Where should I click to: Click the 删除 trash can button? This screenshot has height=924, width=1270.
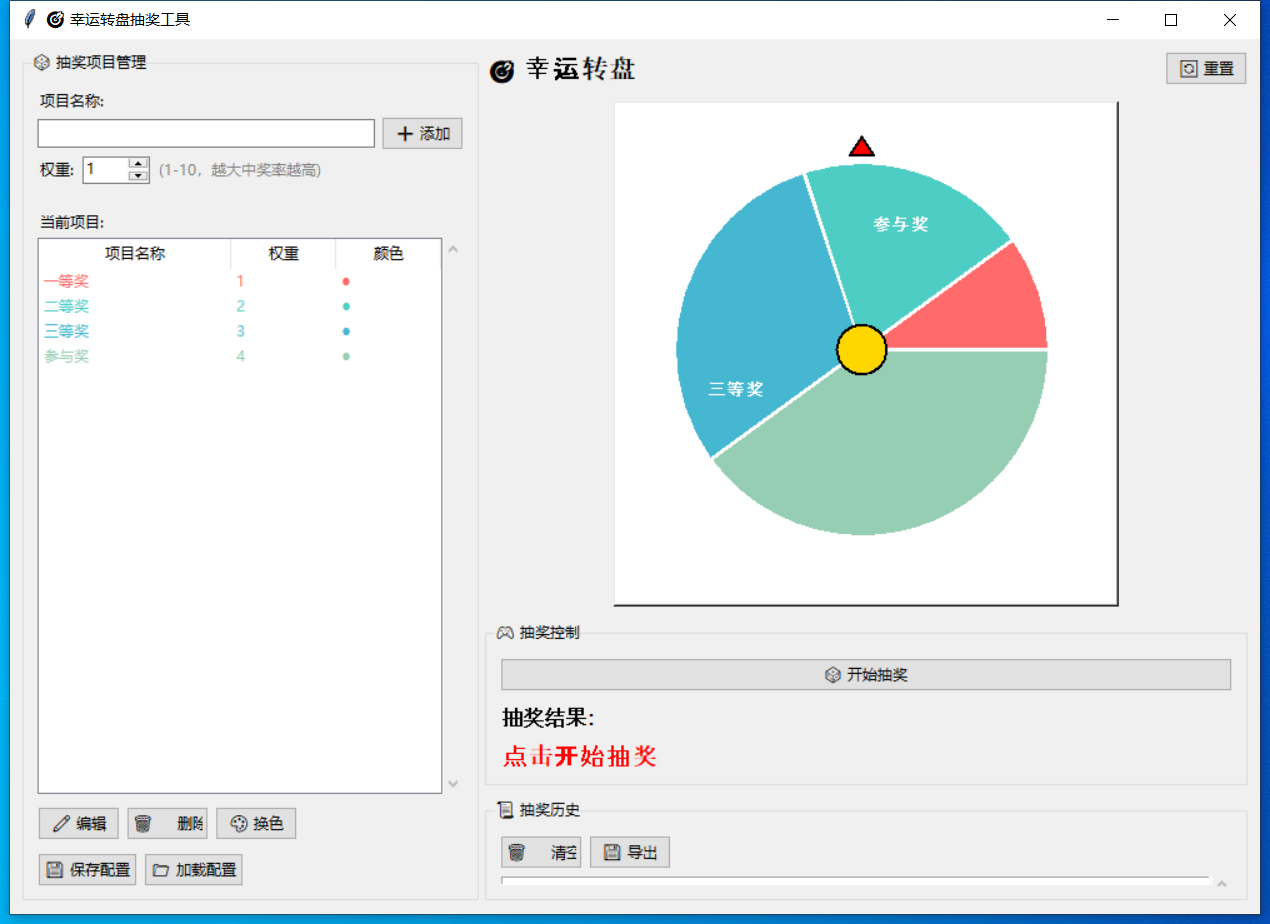(167, 824)
